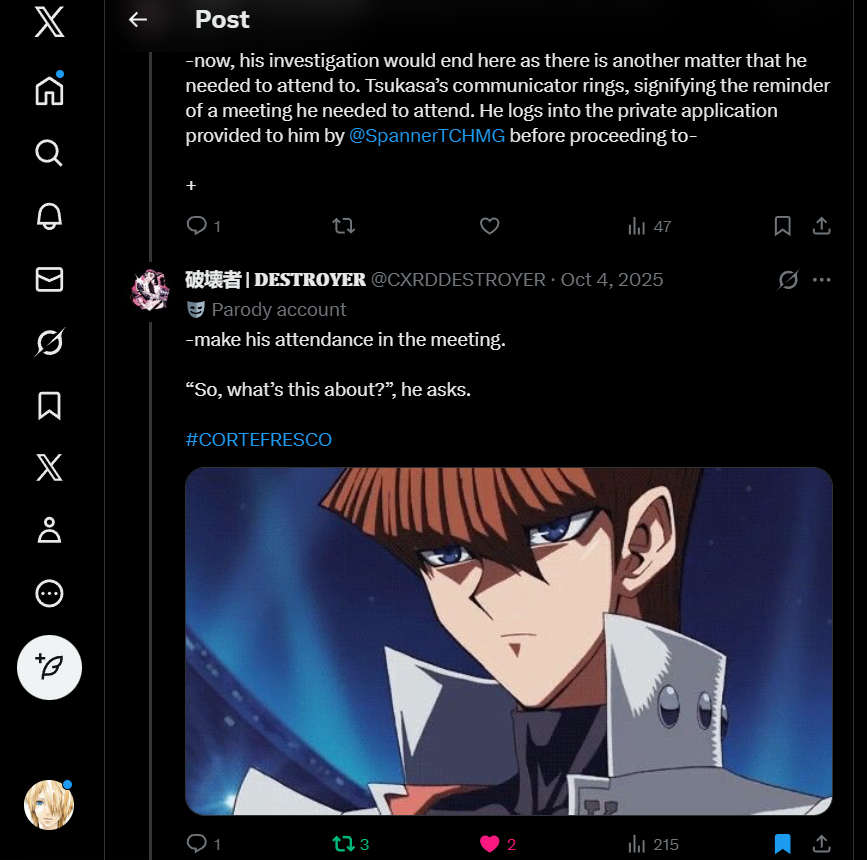This screenshot has width=867, height=860.
Task: Open three-dot menu on DESTROYER post
Action: (x=822, y=280)
